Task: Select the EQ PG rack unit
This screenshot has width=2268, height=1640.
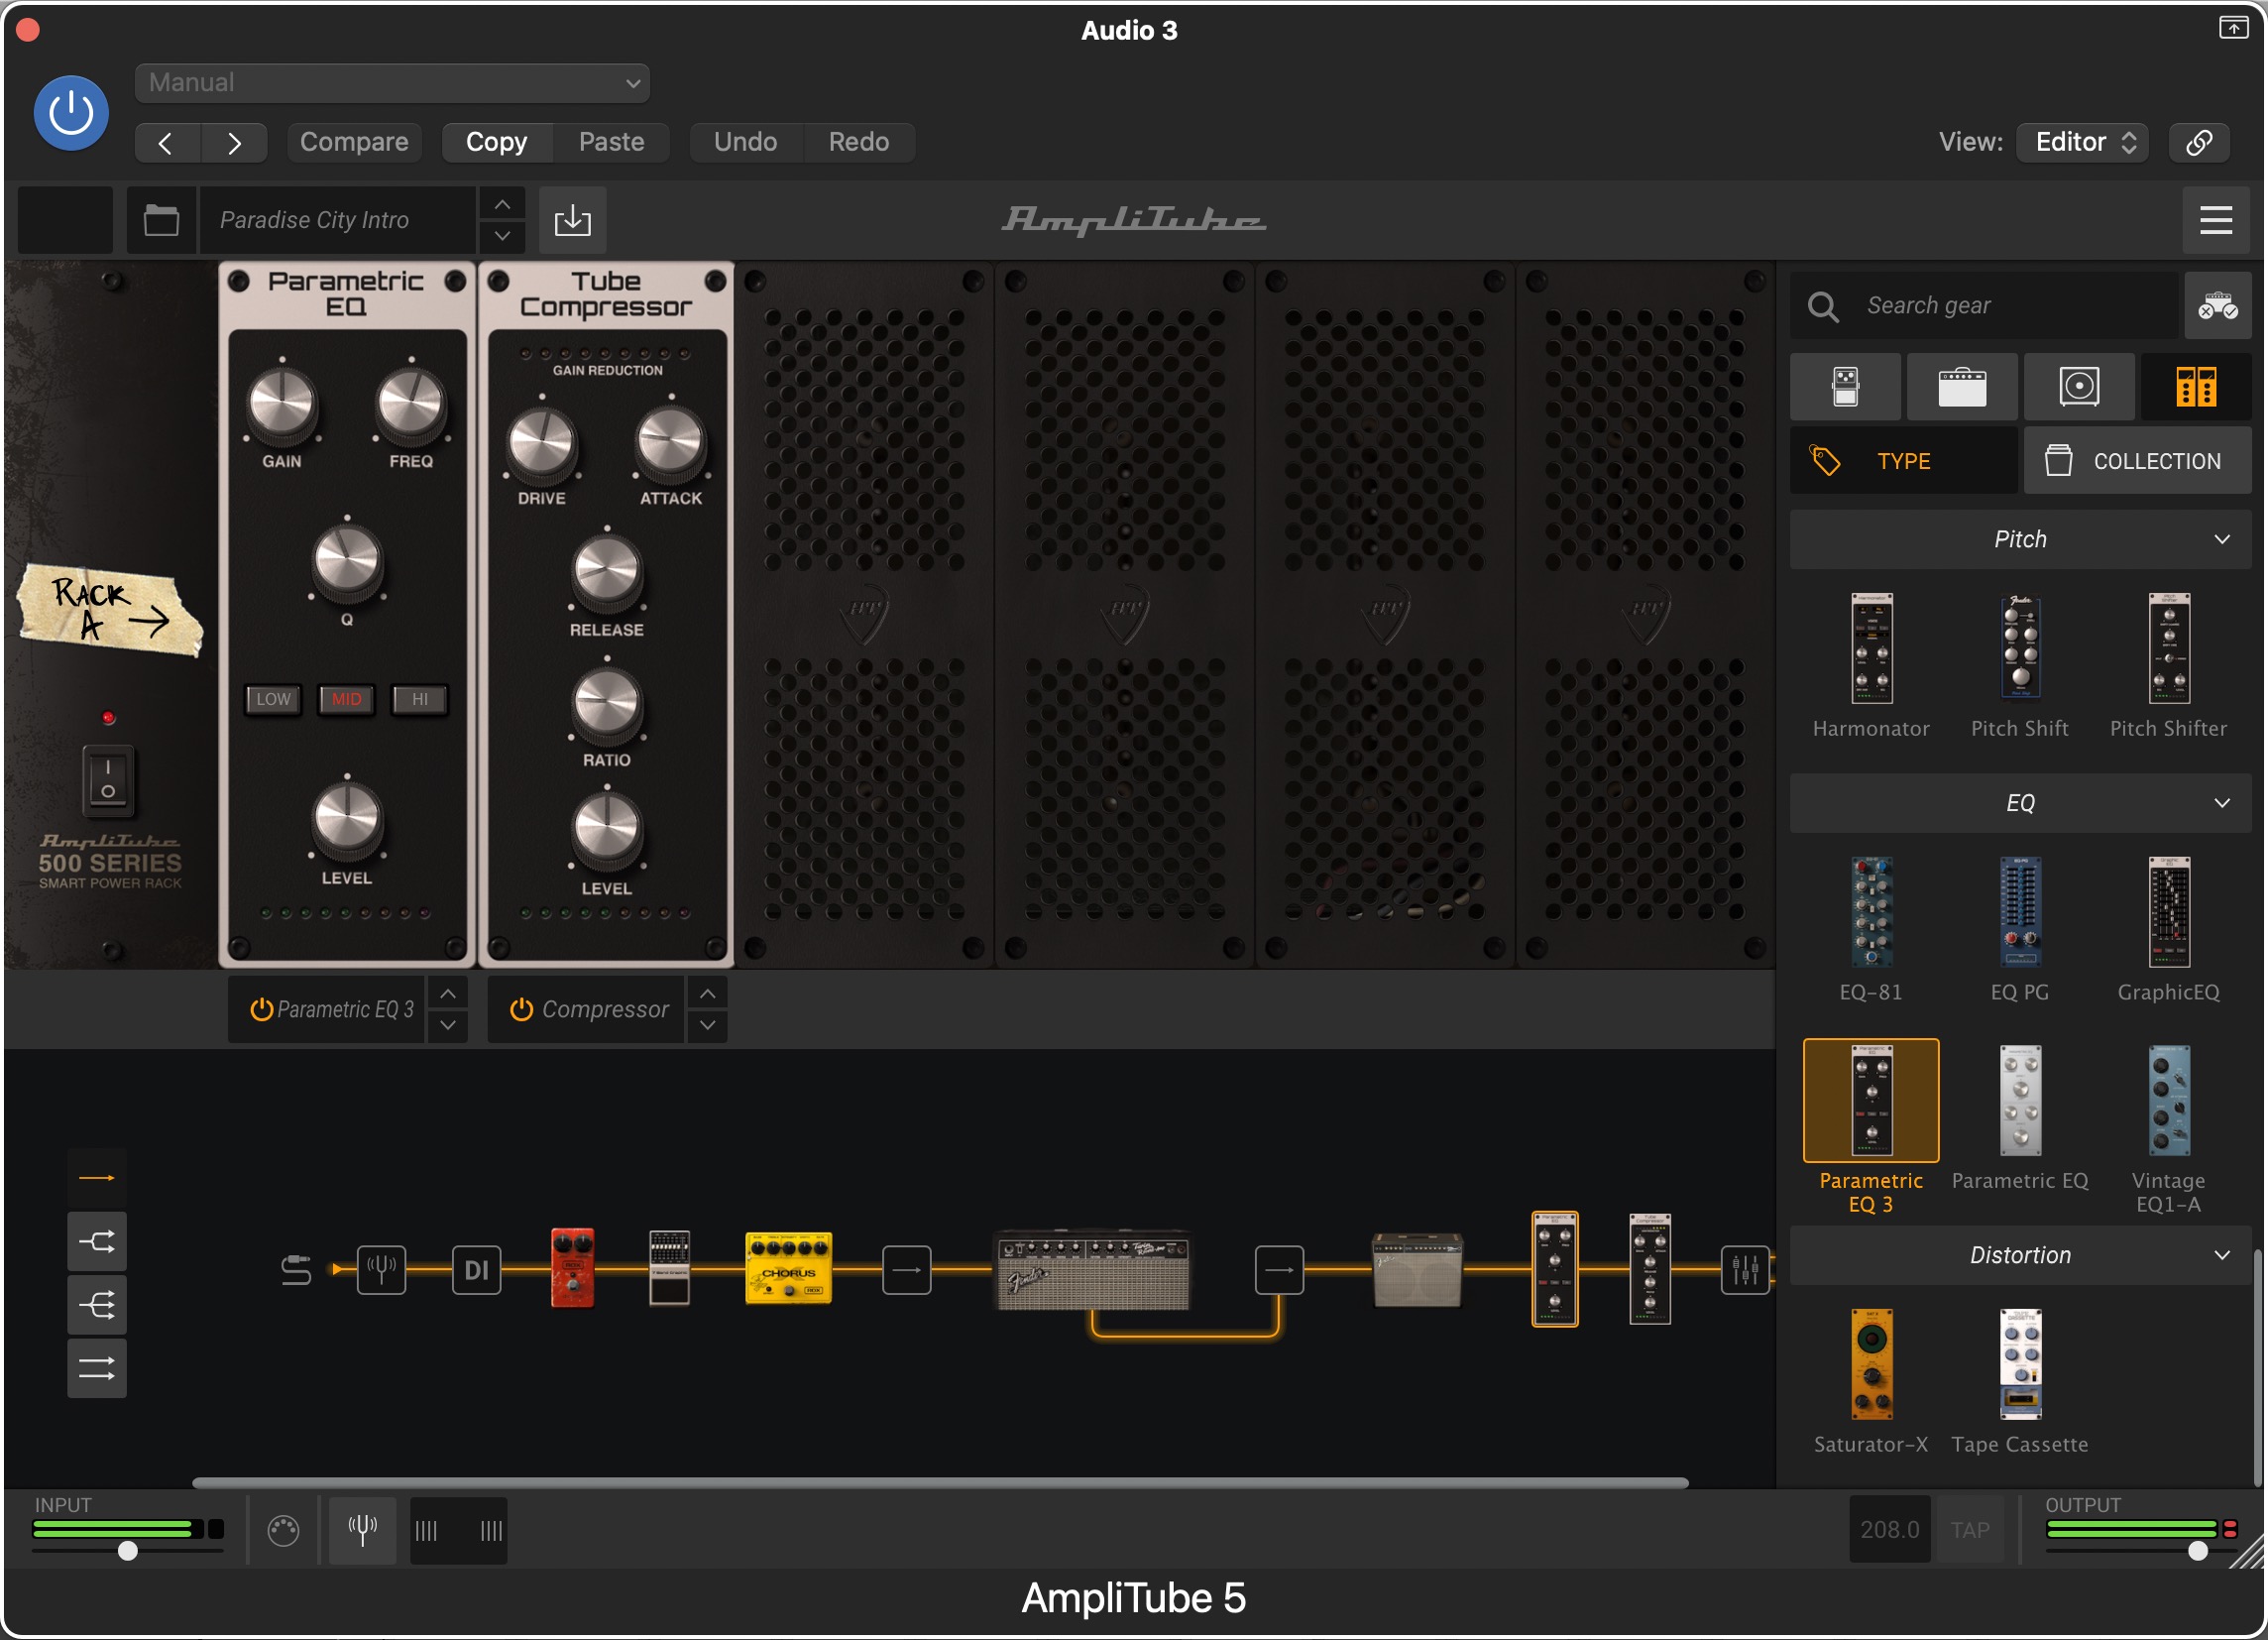Action: pyautogui.click(x=2020, y=930)
